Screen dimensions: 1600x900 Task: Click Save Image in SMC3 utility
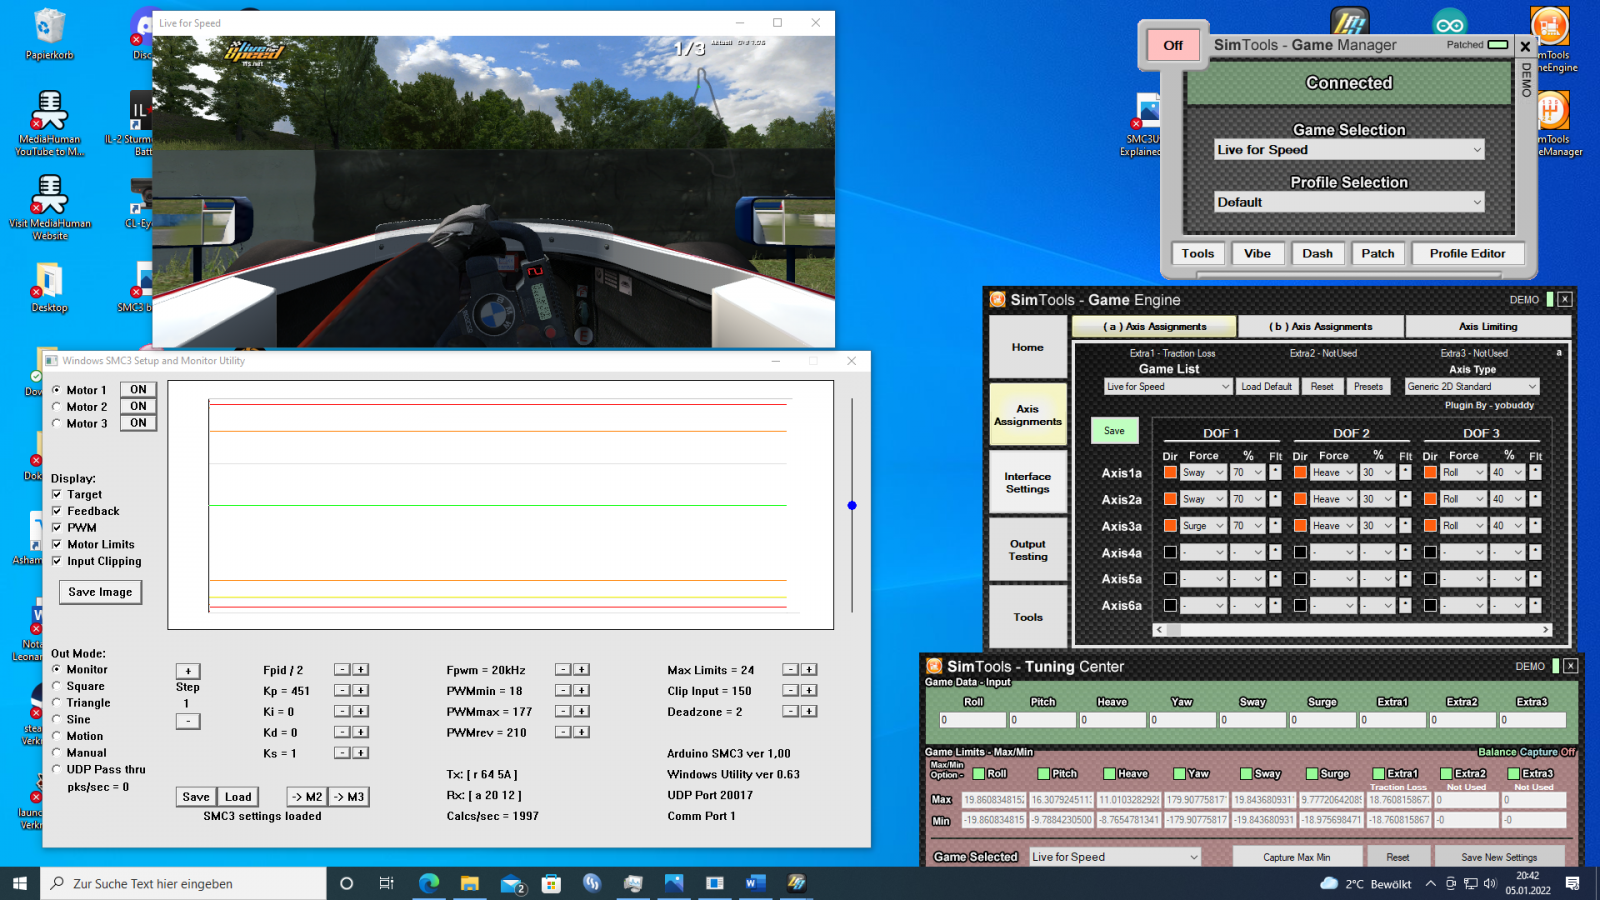click(101, 592)
